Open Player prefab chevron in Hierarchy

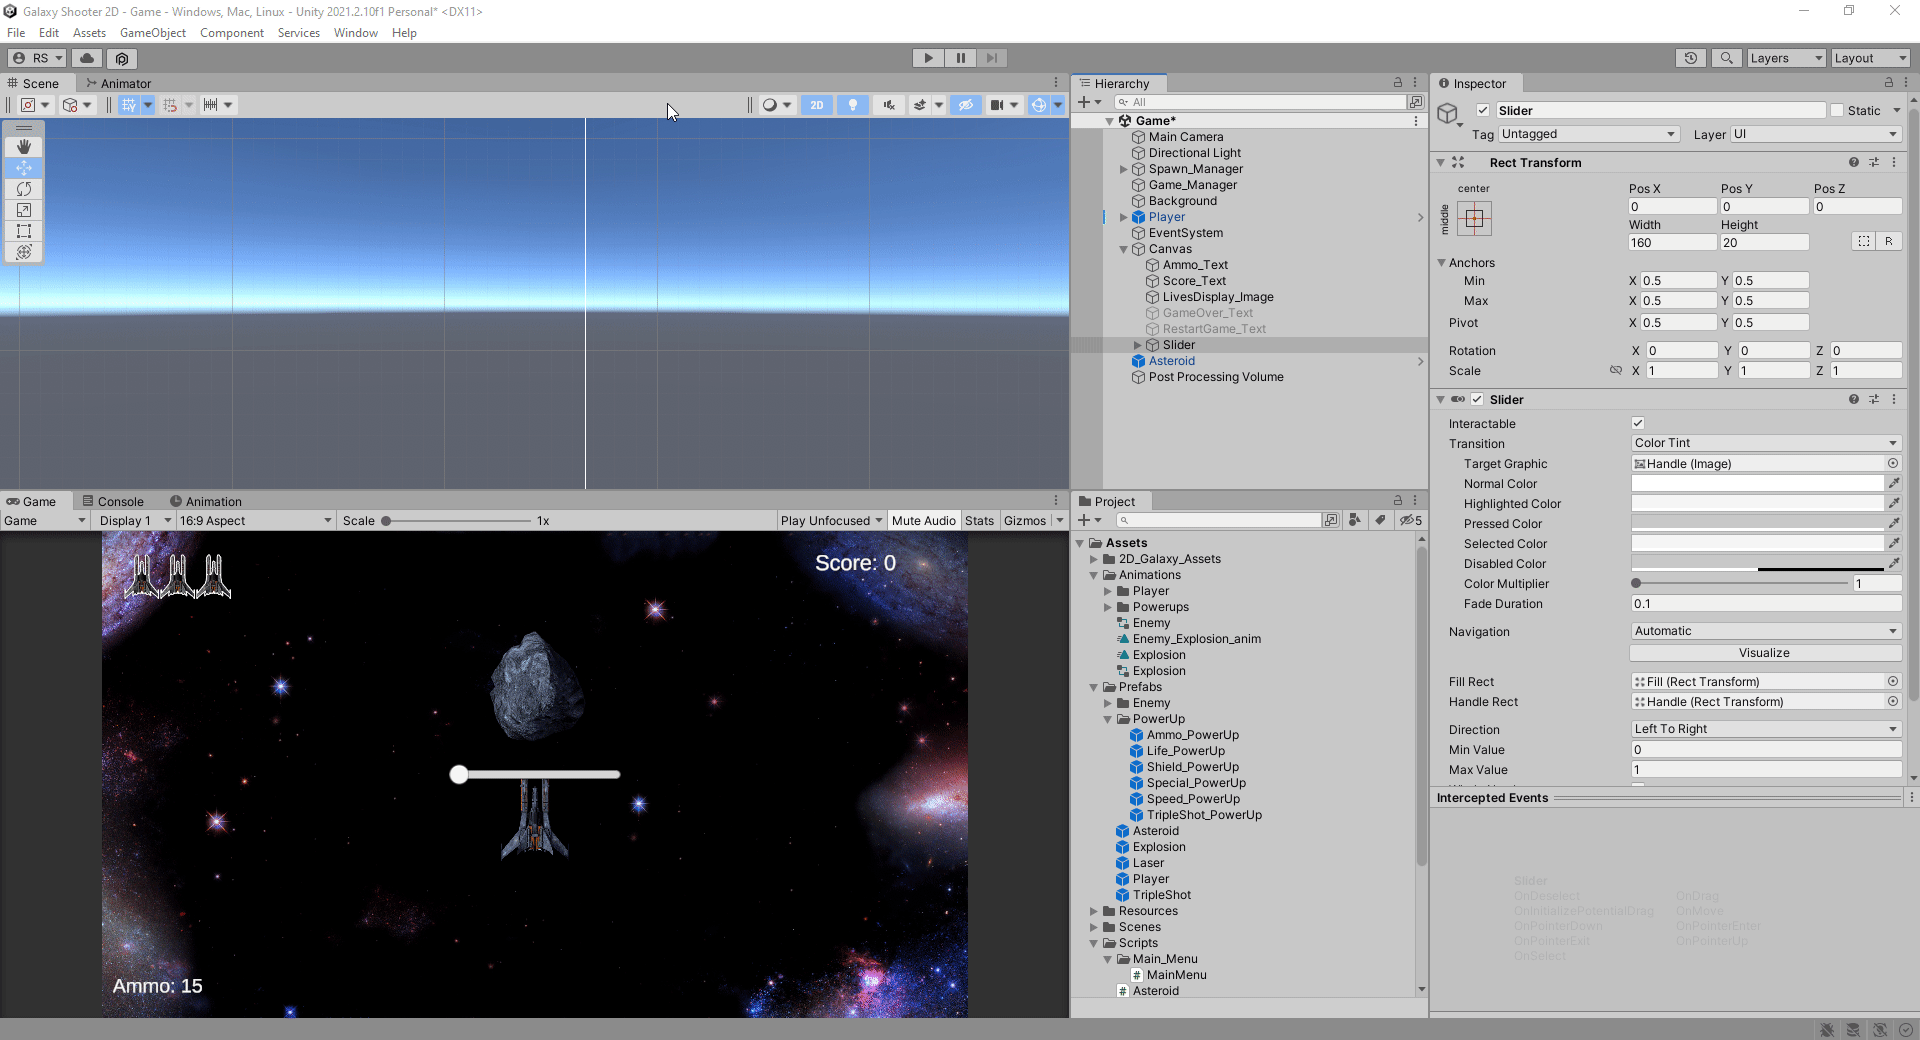click(1420, 217)
